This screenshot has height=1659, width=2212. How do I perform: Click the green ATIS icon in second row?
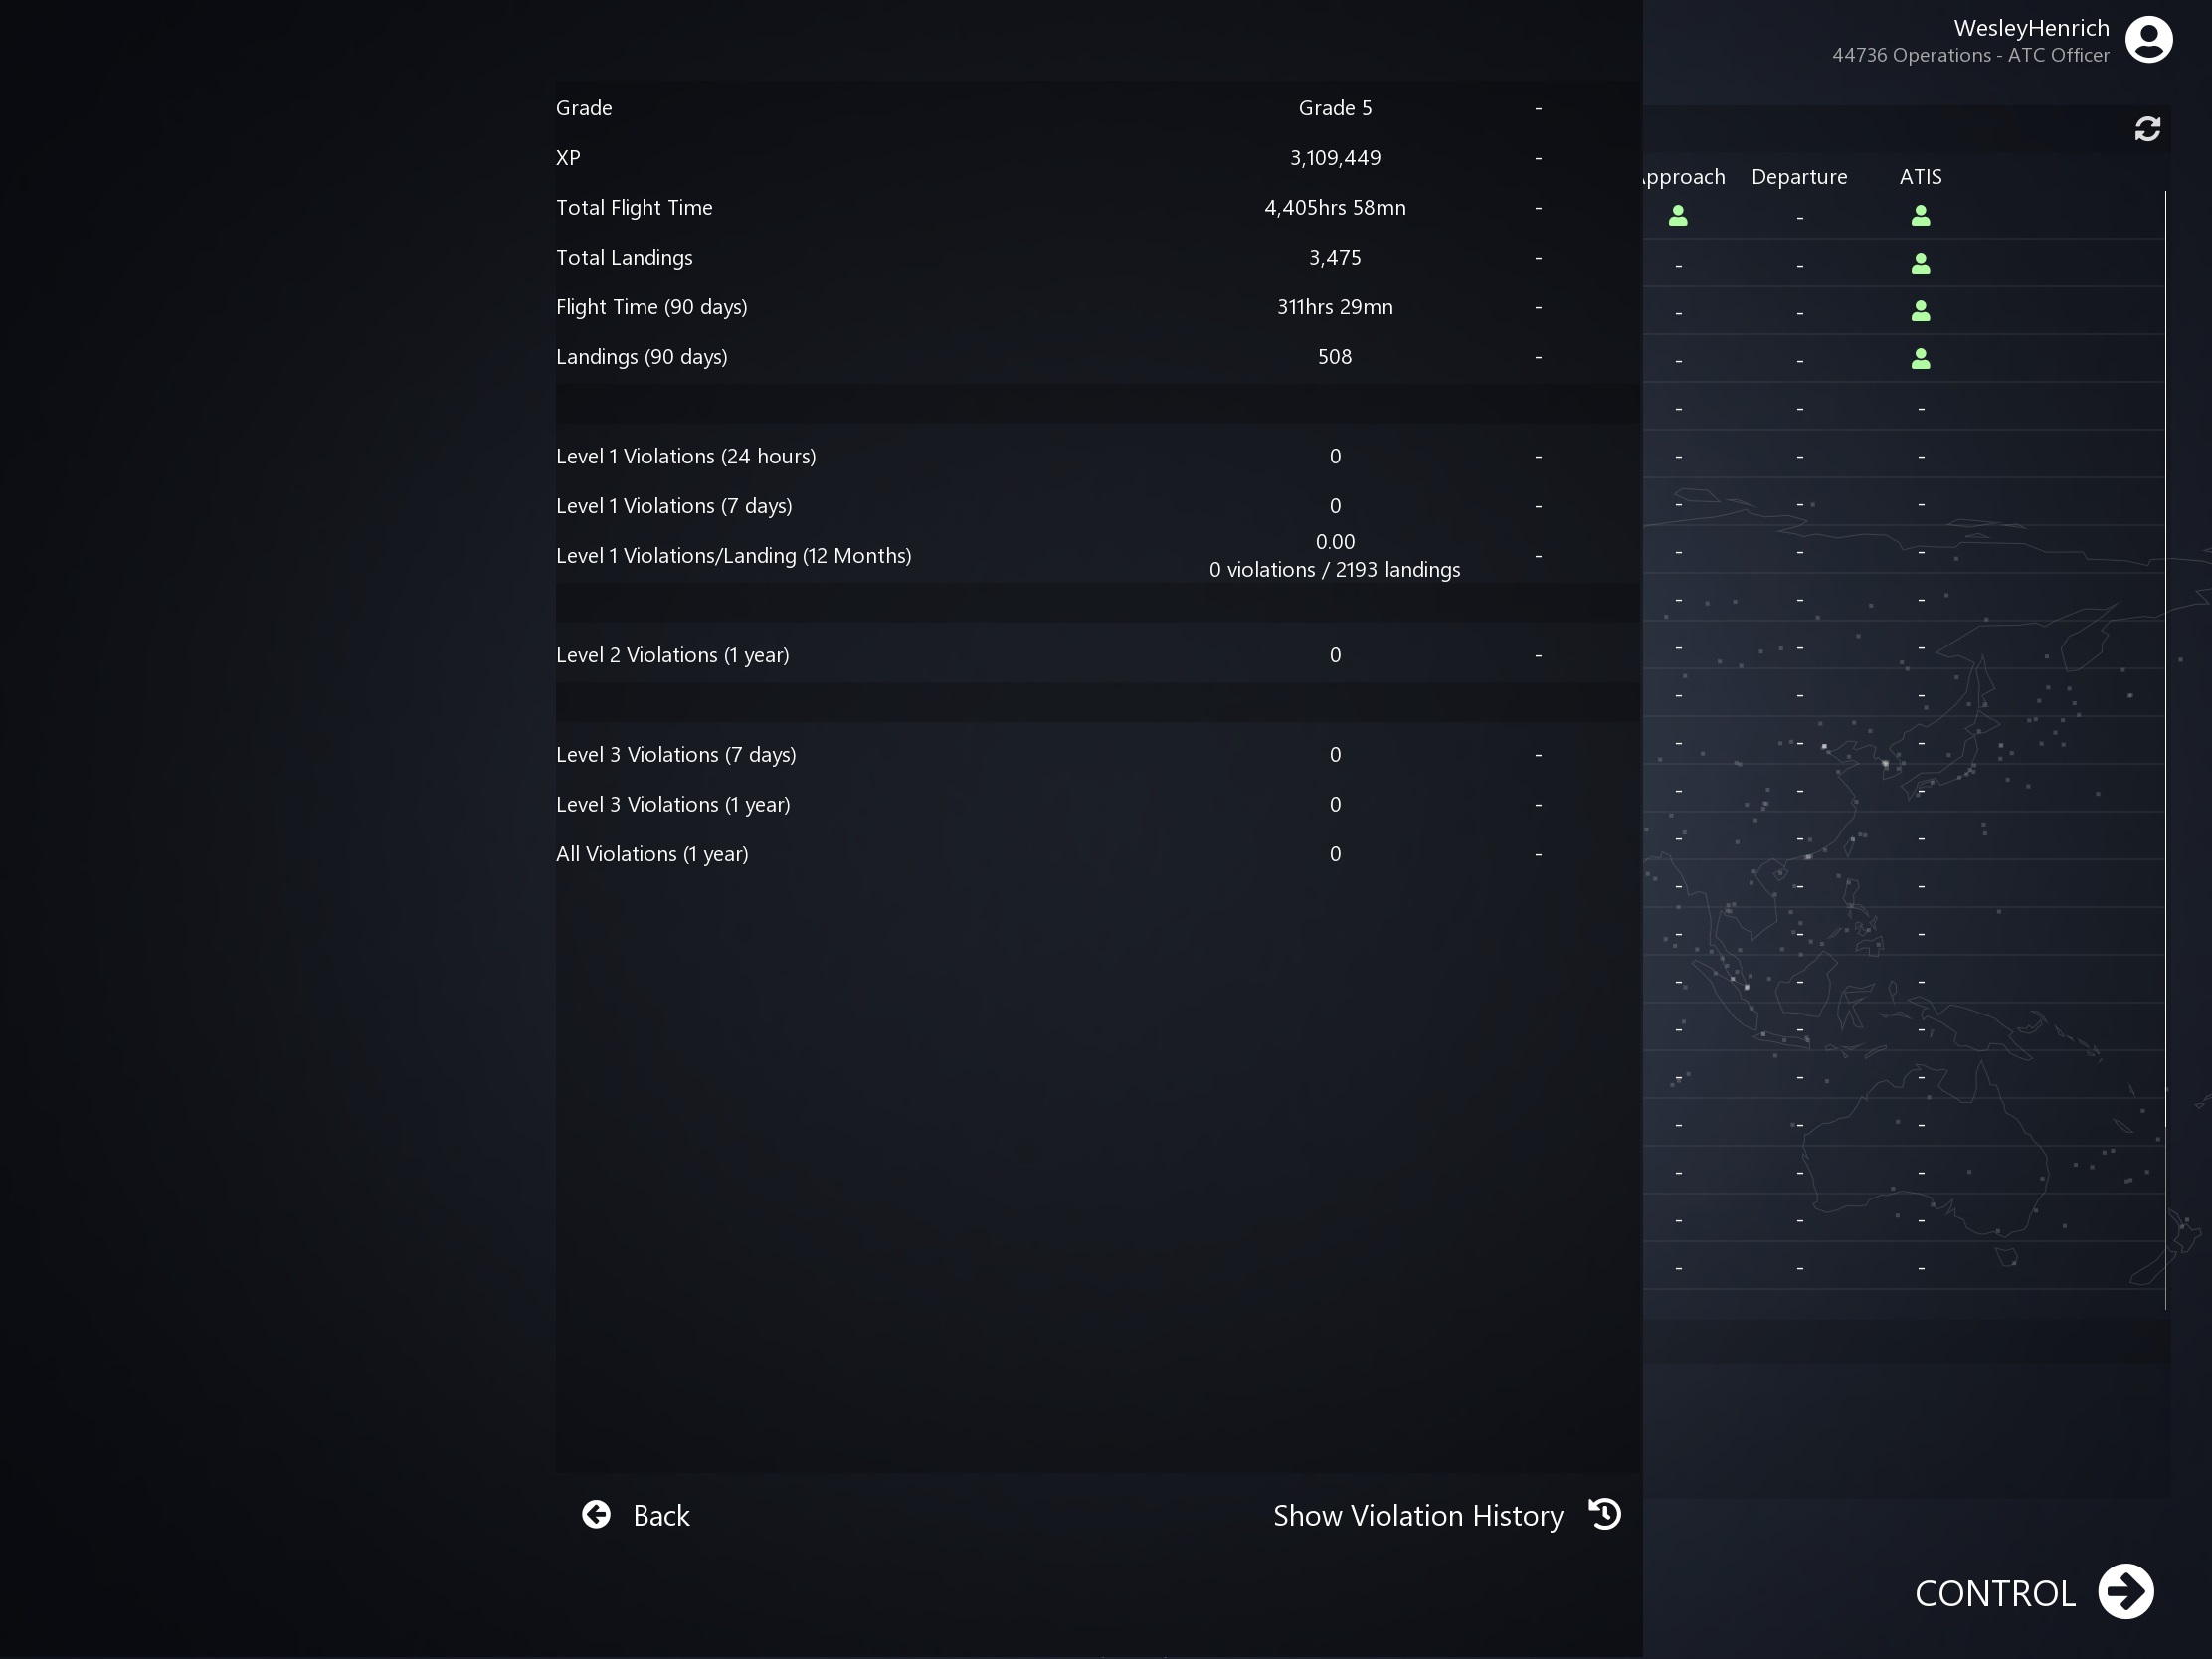click(x=1920, y=264)
